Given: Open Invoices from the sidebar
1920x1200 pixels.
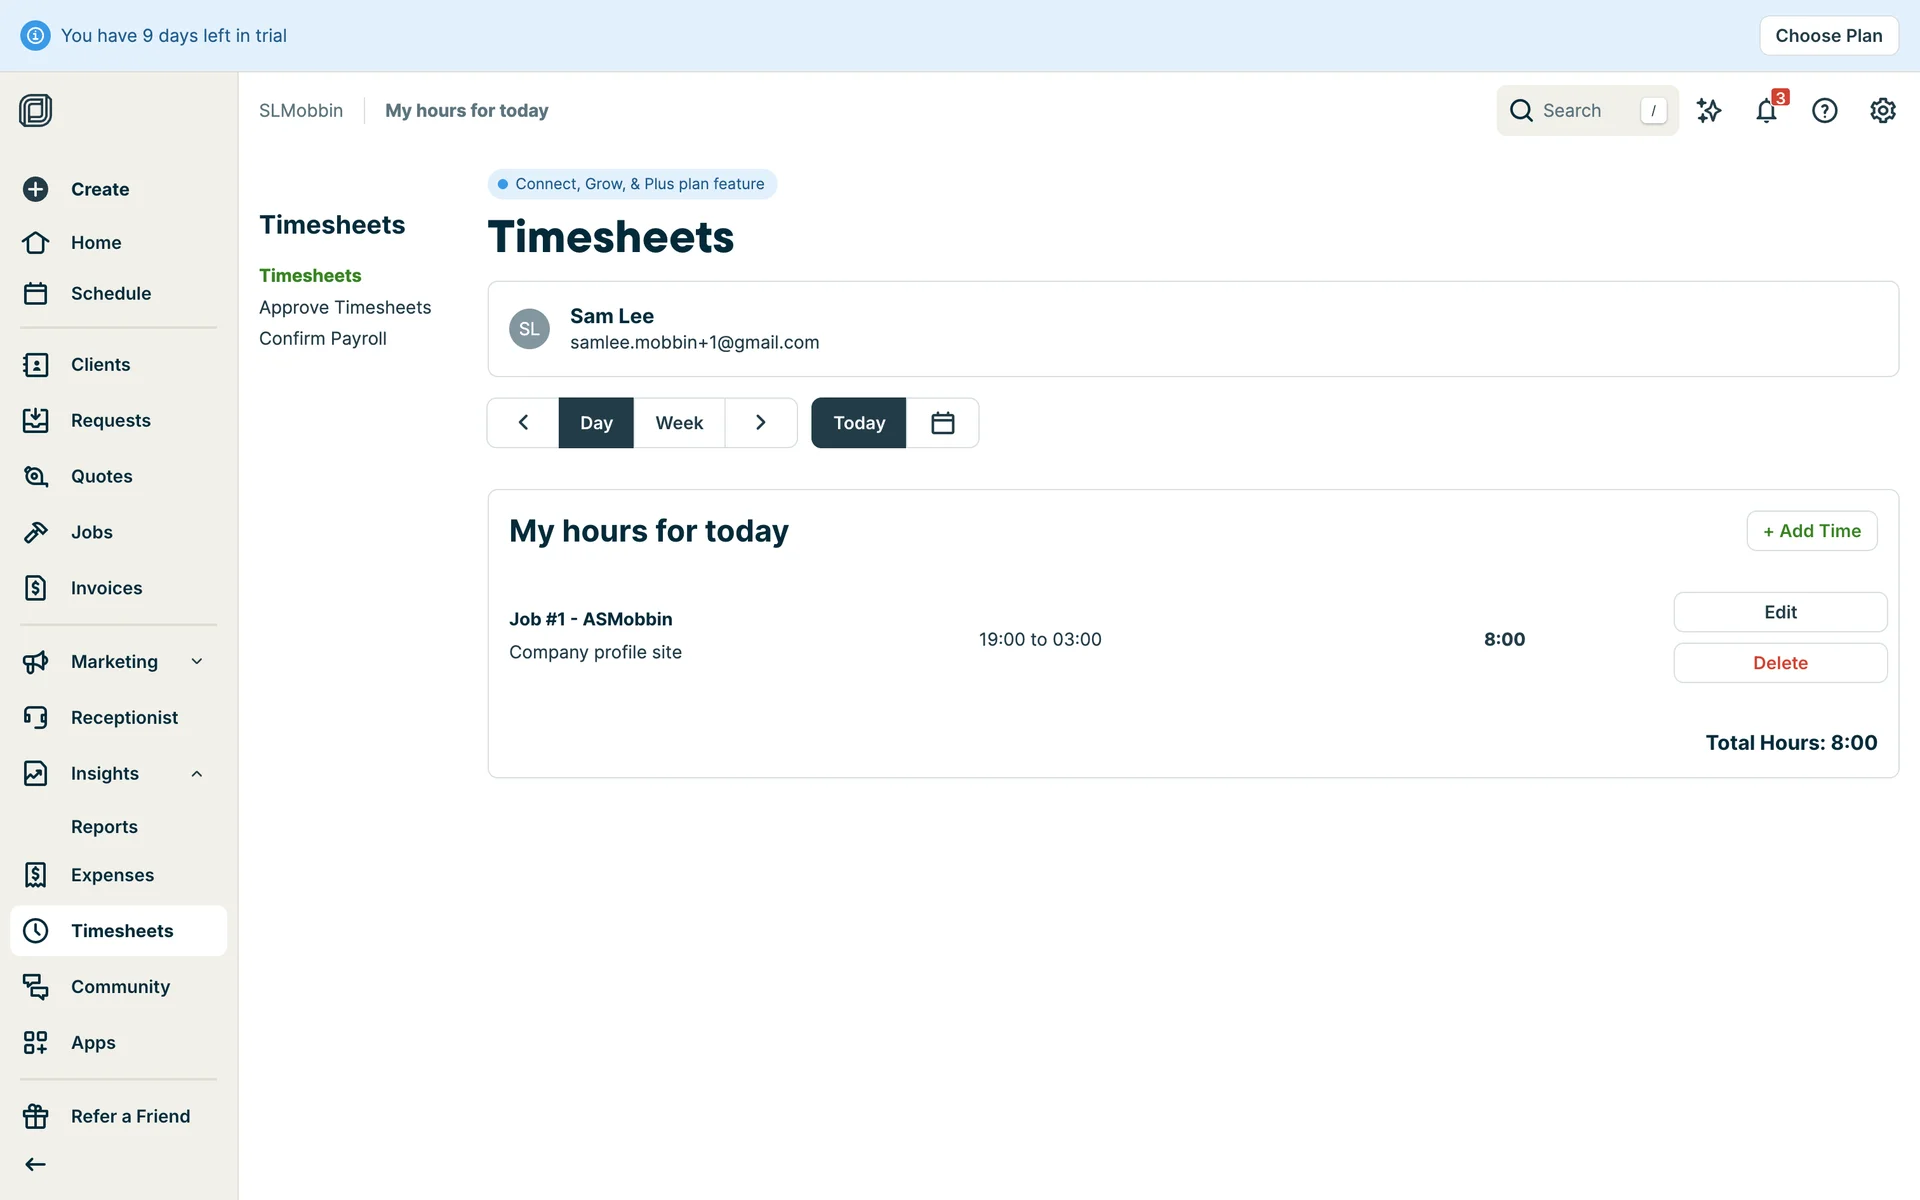Looking at the screenshot, I should [x=106, y=588].
